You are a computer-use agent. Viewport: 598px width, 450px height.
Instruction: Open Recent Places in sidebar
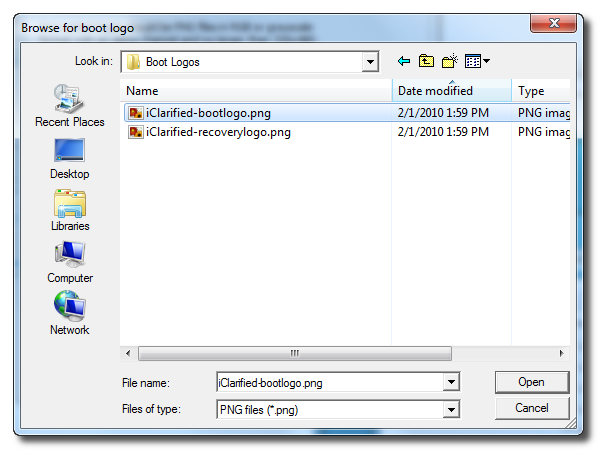[x=69, y=106]
